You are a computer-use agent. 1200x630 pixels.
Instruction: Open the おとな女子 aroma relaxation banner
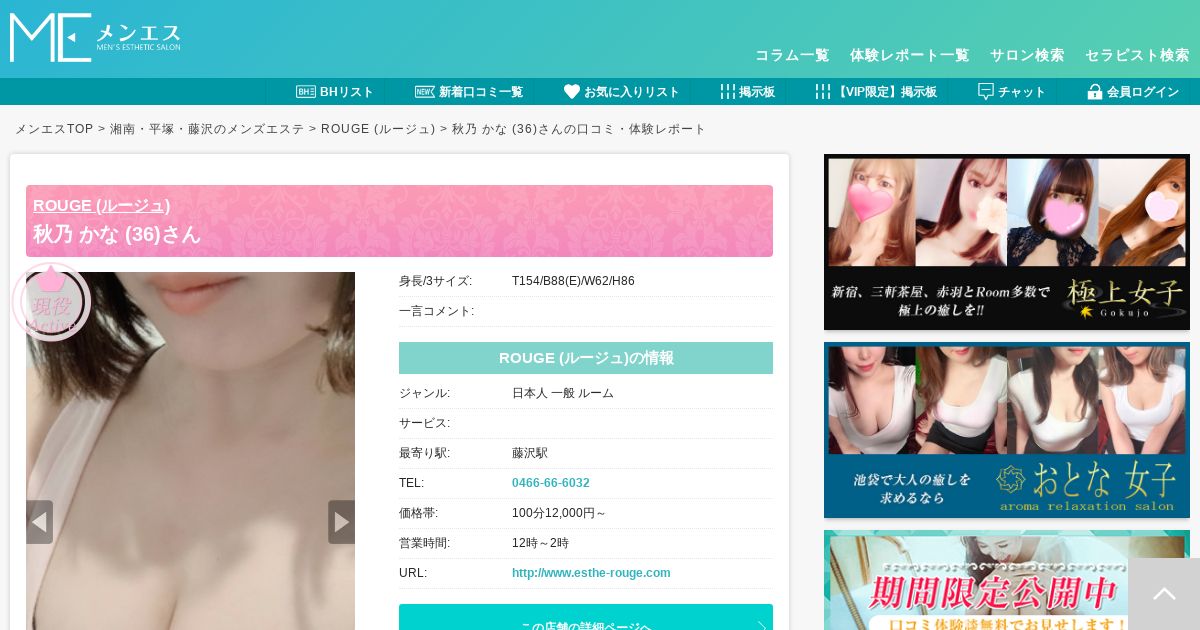[x=1007, y=430]
